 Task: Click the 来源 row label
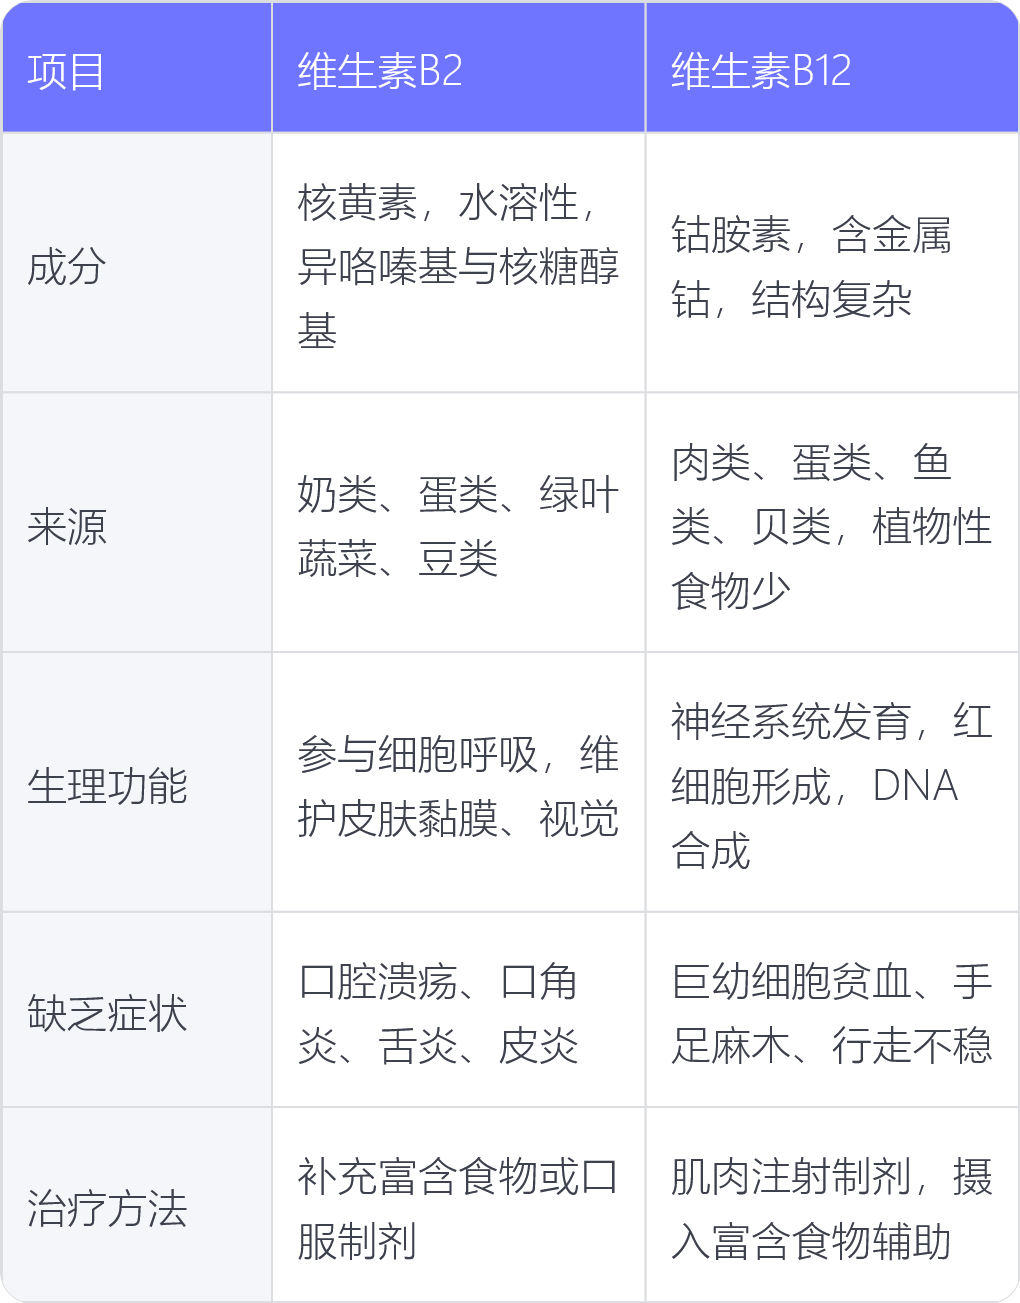[x=137, y=523]
